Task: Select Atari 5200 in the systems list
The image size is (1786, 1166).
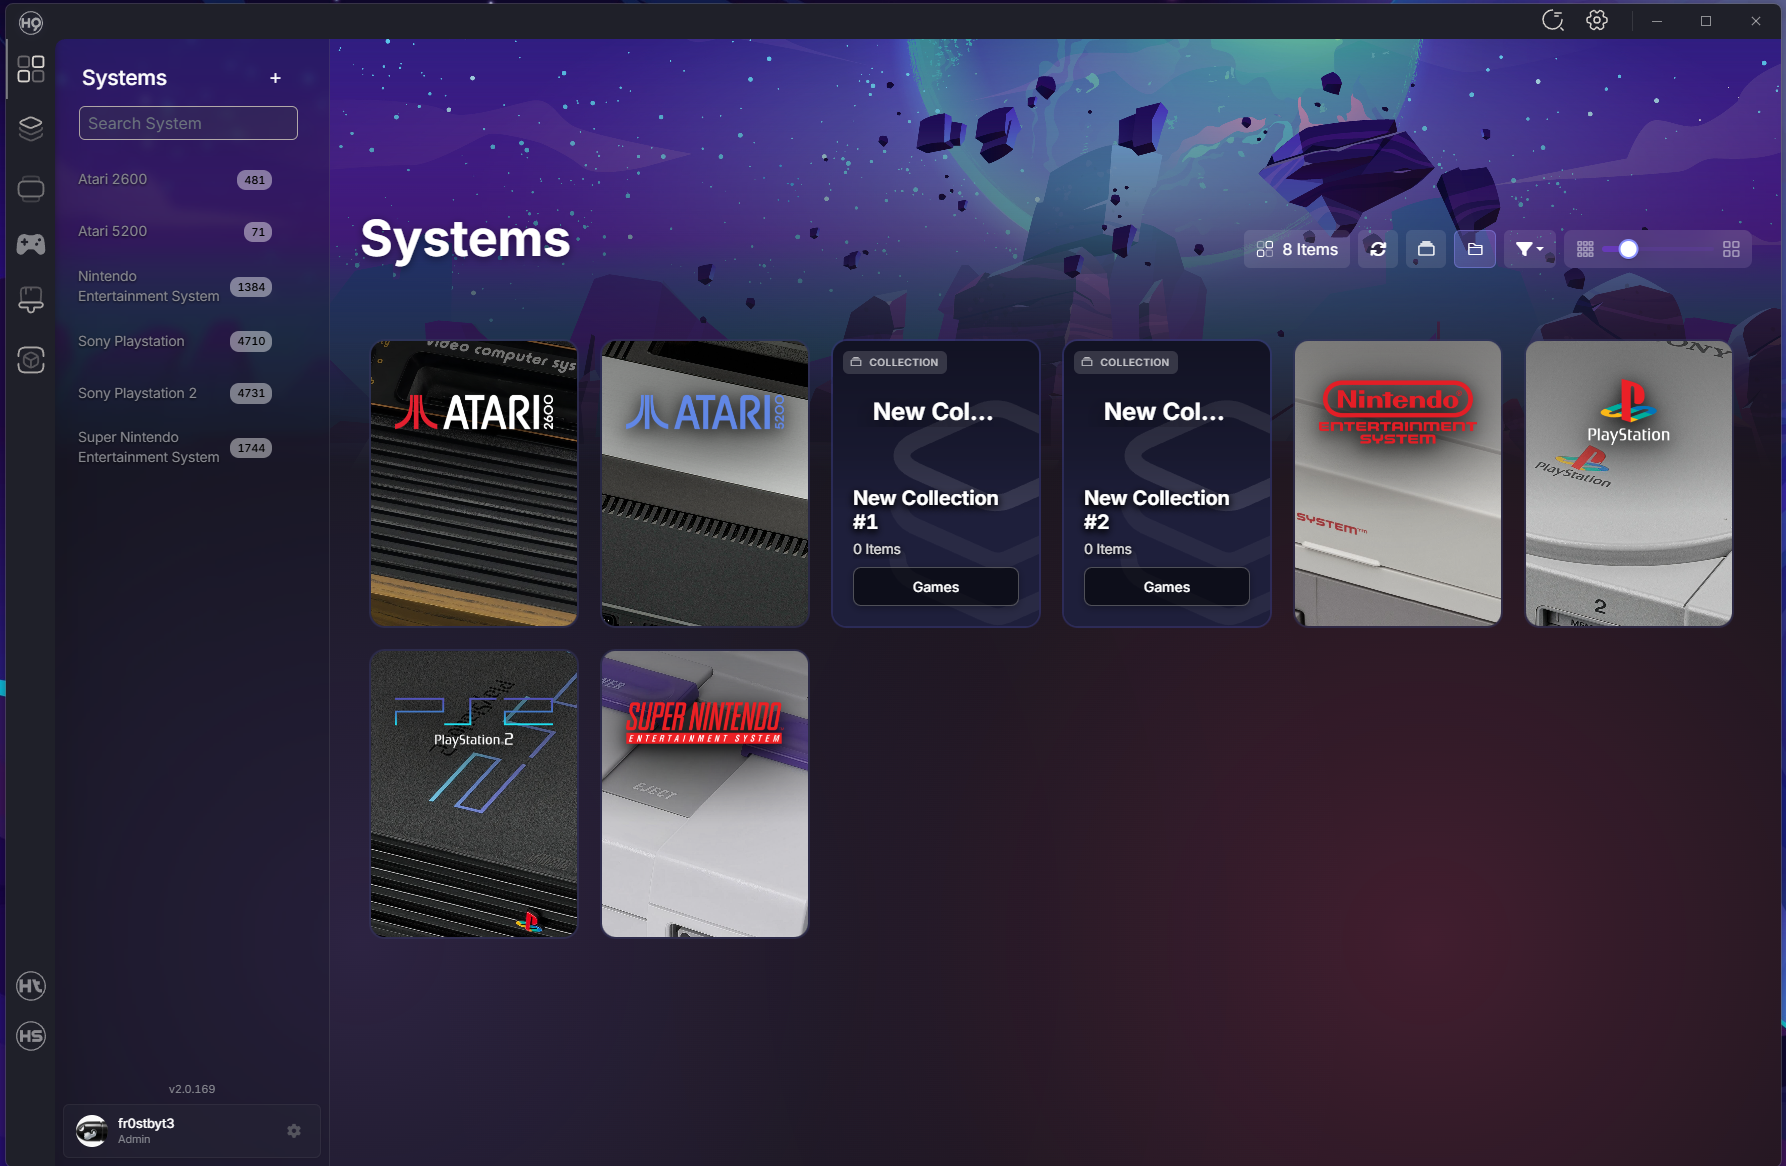Action: click(113, 231)
